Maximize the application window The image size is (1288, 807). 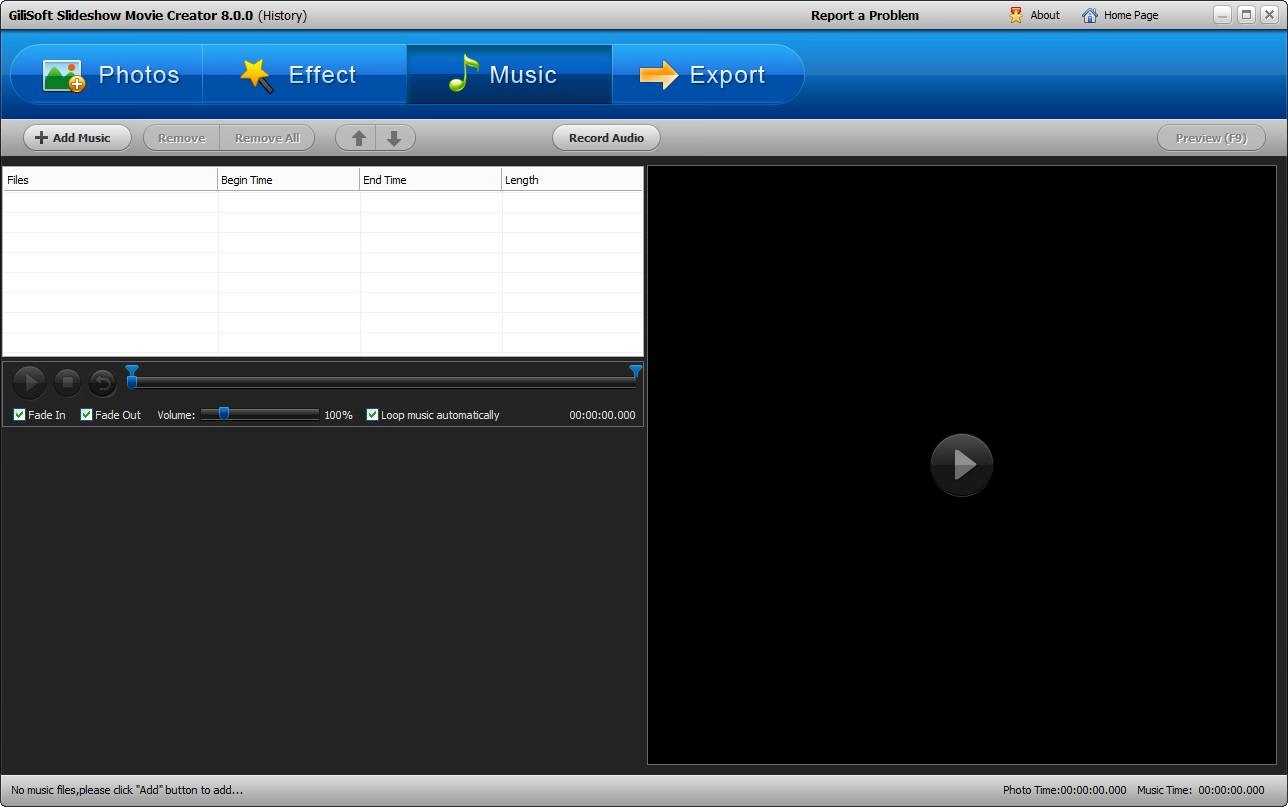point(1246,14)
